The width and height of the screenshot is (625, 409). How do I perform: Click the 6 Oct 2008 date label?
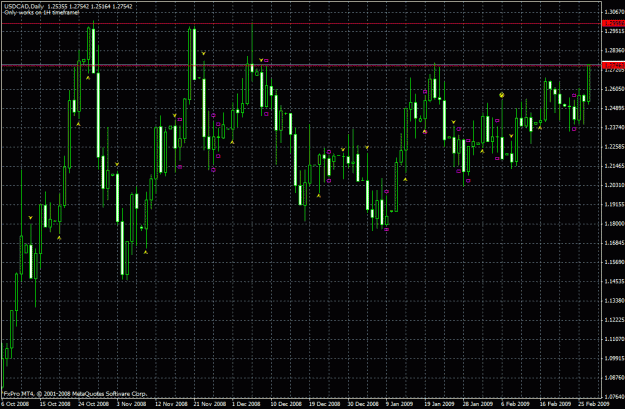[16, 404]
